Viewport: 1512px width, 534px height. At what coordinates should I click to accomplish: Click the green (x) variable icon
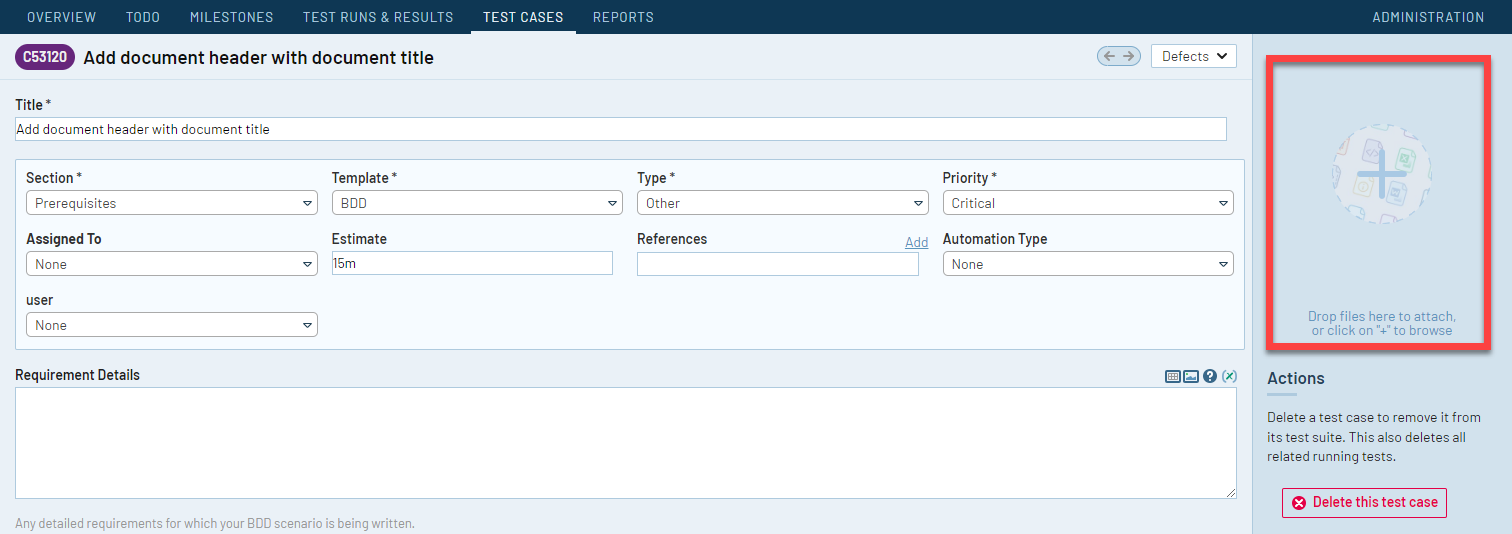pyautogui.click(x=1229, y=376)
